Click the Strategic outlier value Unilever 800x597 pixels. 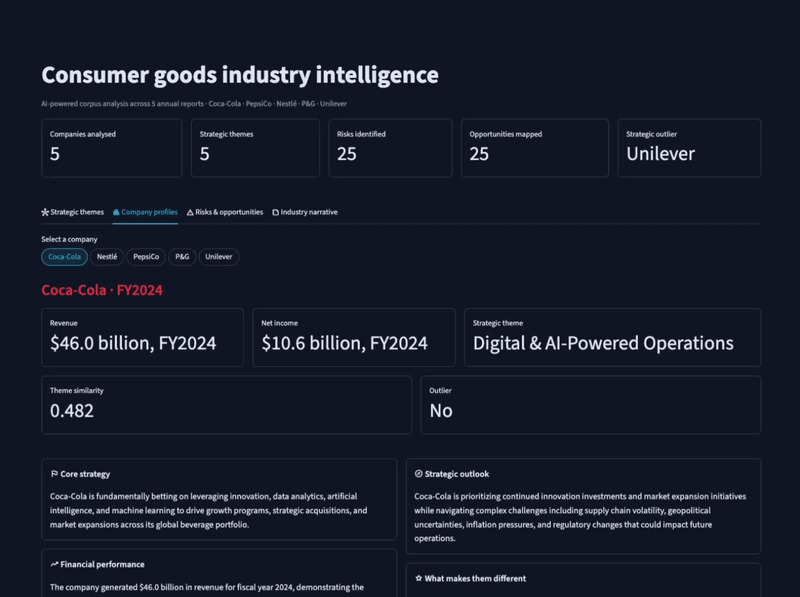point(661,154)
